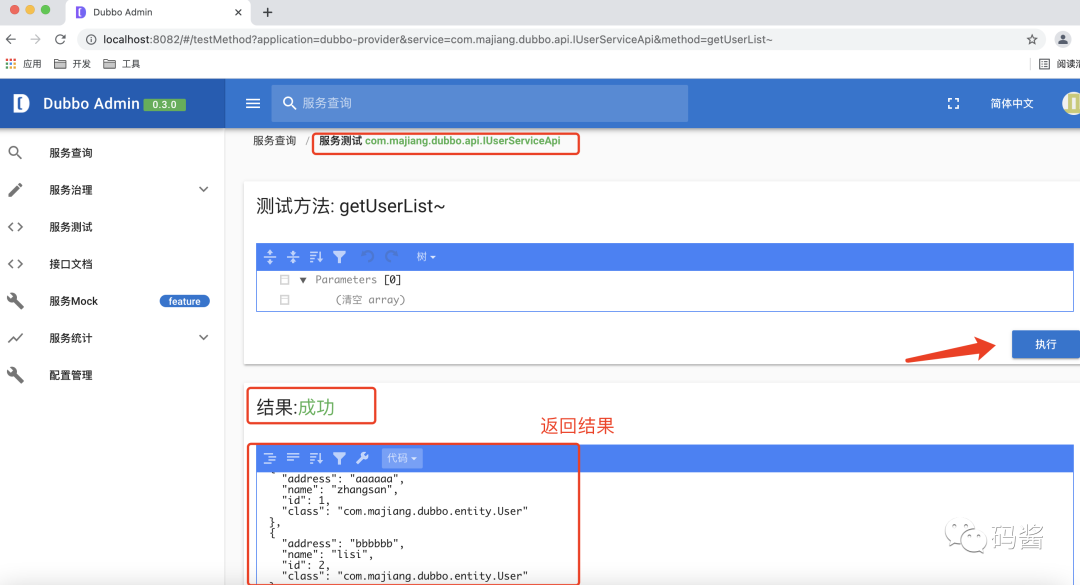
Task: Click the code brackets icon beside 服务测试
Action: pos(15,227)
